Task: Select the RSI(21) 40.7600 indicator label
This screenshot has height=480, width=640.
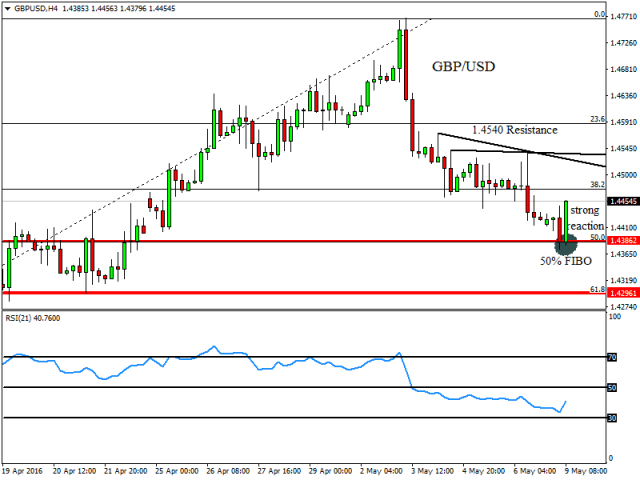Action: (33, 318)
